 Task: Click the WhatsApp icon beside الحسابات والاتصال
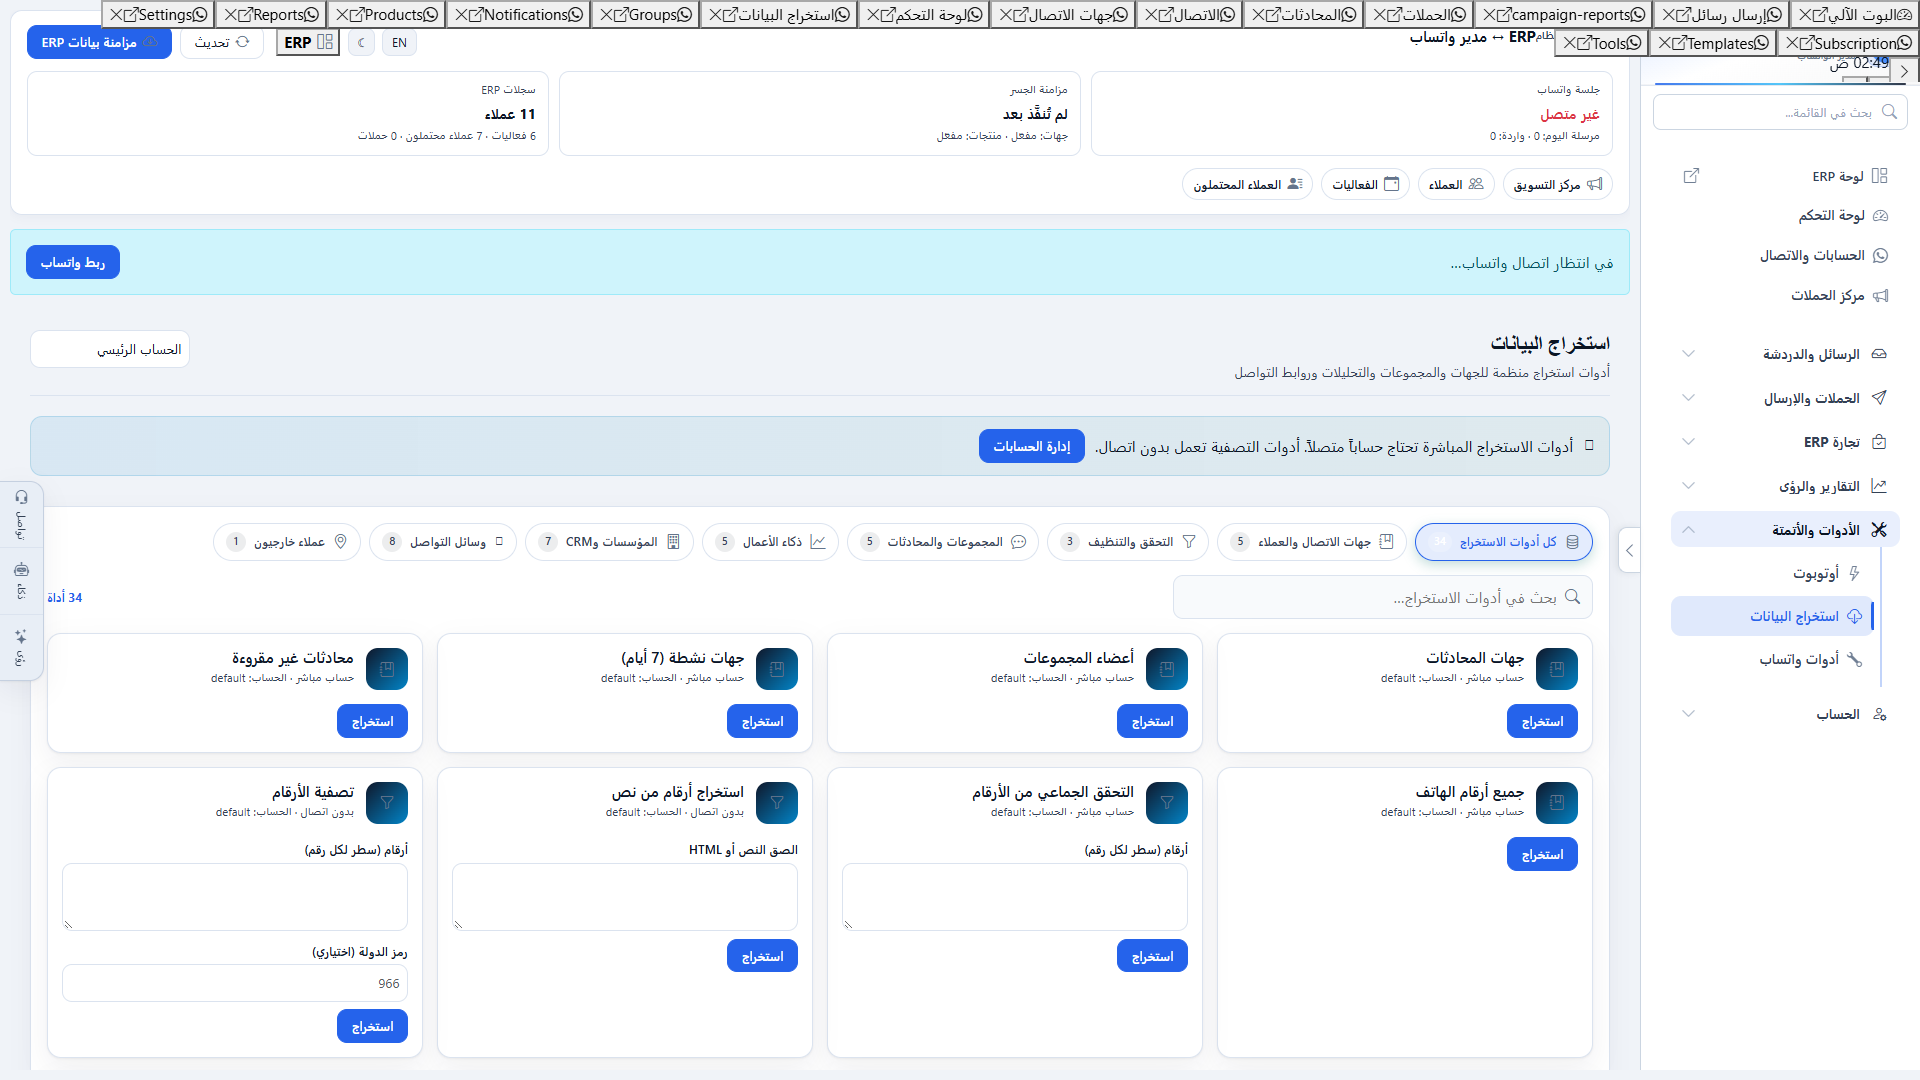[x=1880, y=256]
